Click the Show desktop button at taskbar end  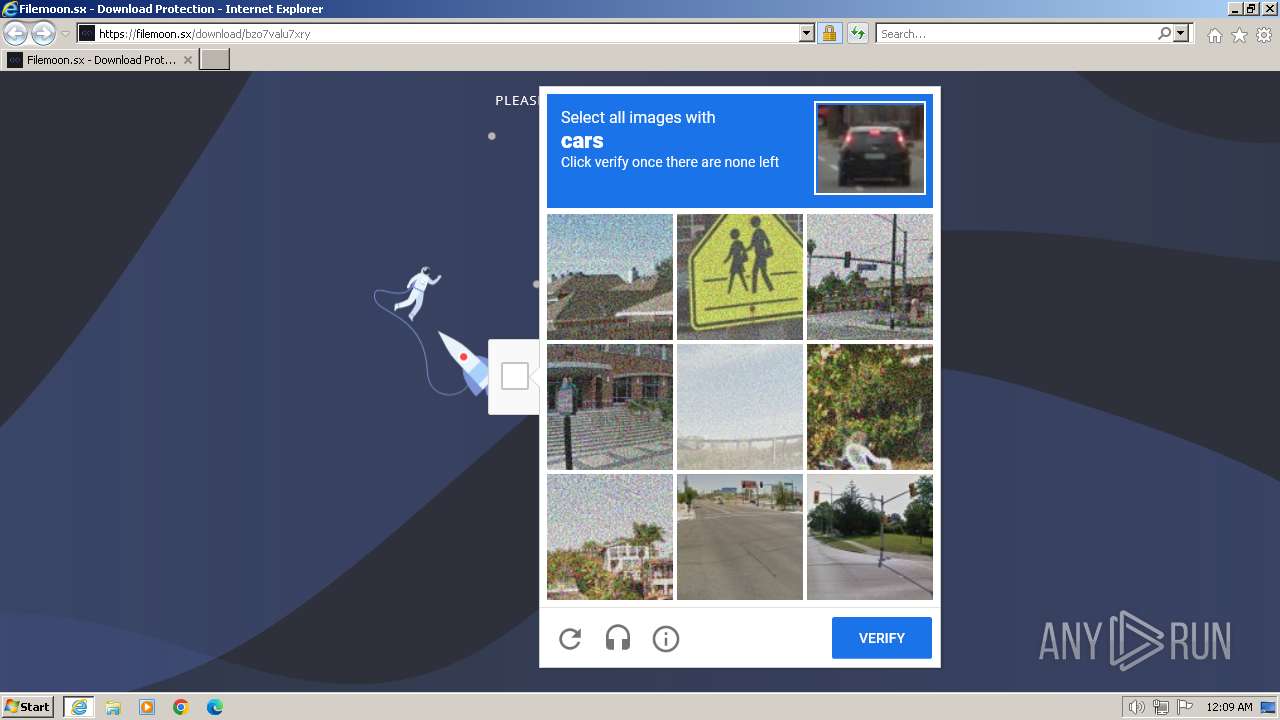coord(1270,707)
